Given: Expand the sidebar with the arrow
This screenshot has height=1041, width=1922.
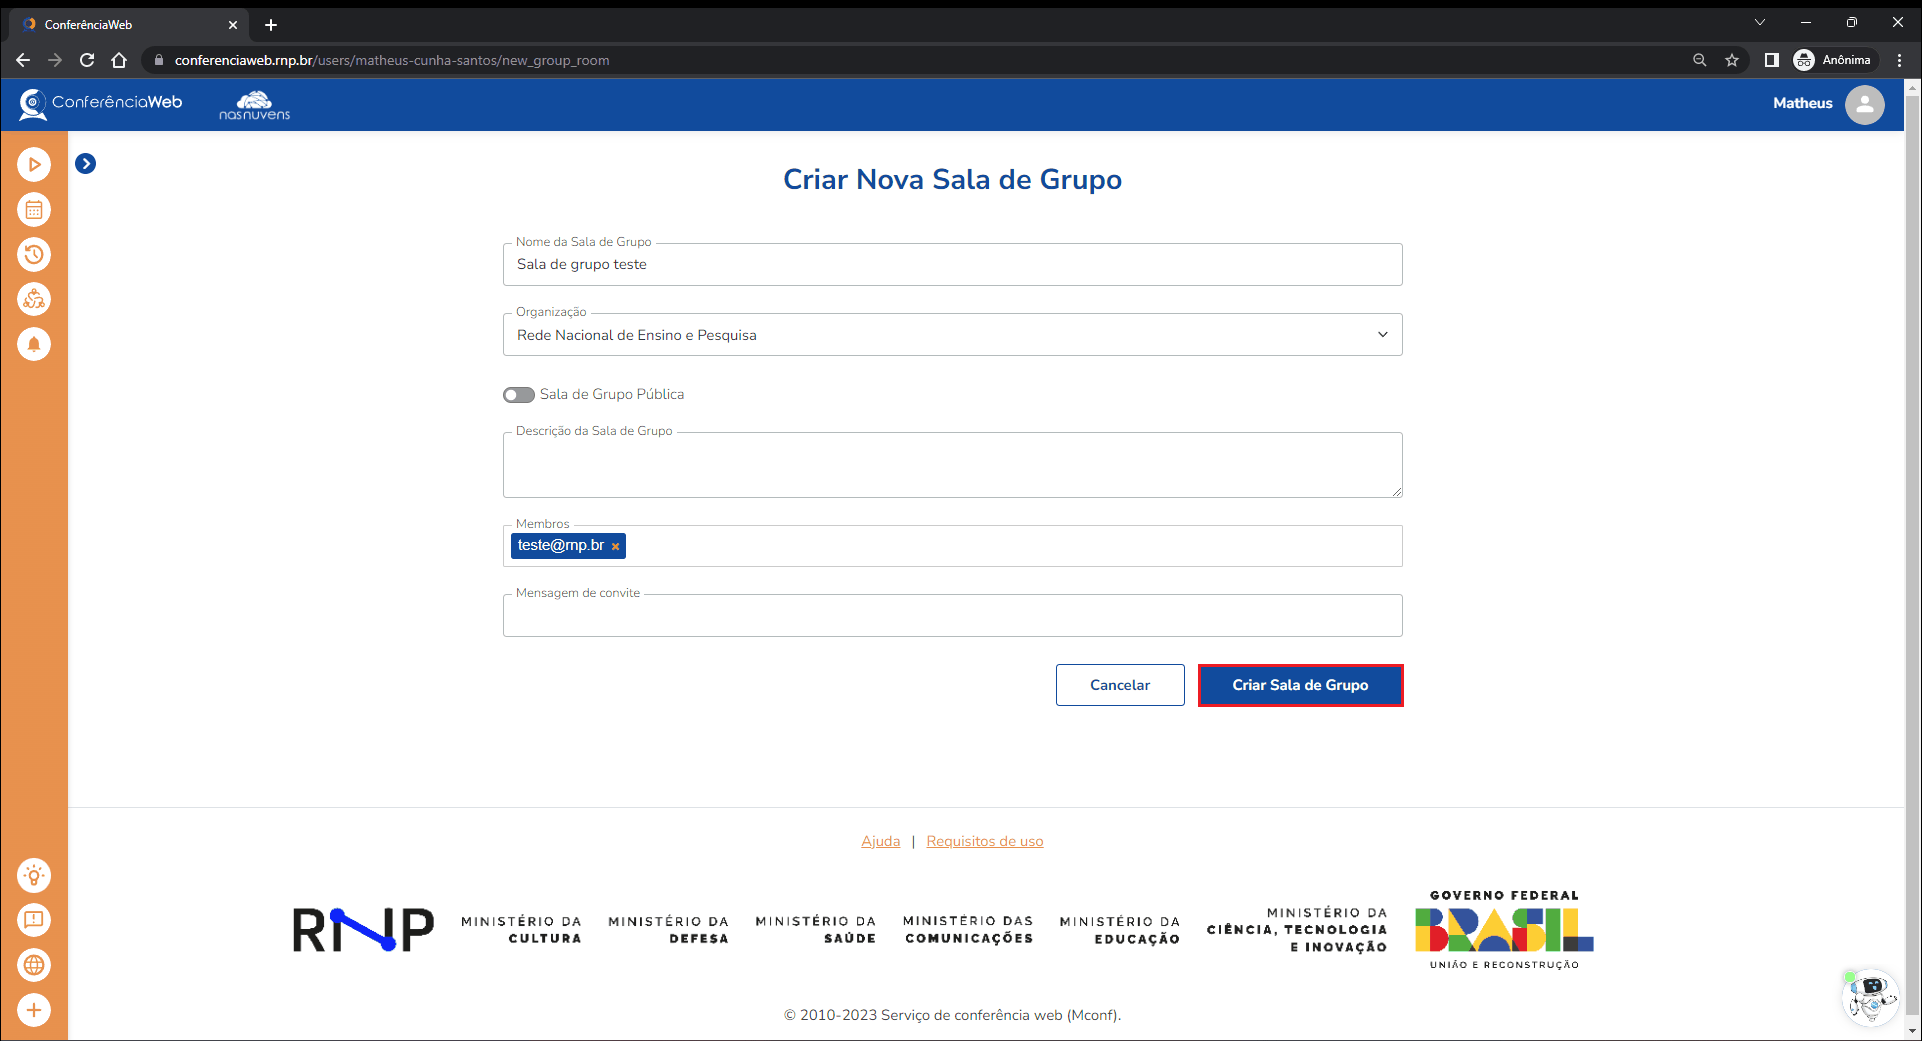Looking at the screenshot, I should click(x=86, y=164).
